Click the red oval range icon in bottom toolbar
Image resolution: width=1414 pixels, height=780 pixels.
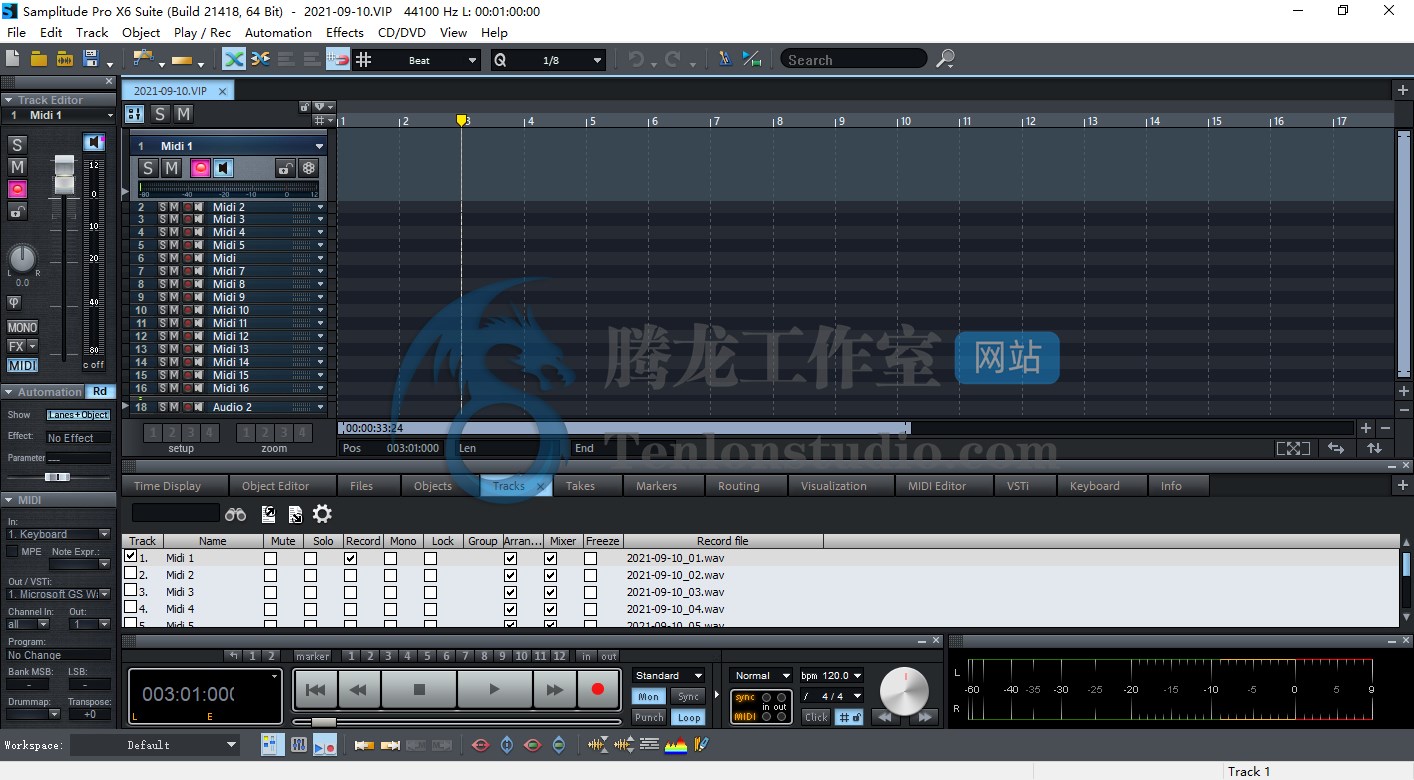pos(481,745)
